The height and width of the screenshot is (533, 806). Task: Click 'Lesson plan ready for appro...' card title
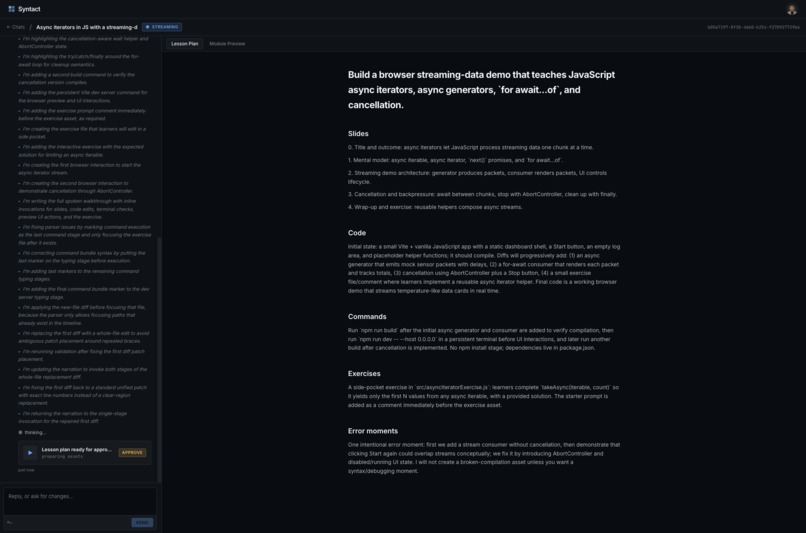[77, 449]
